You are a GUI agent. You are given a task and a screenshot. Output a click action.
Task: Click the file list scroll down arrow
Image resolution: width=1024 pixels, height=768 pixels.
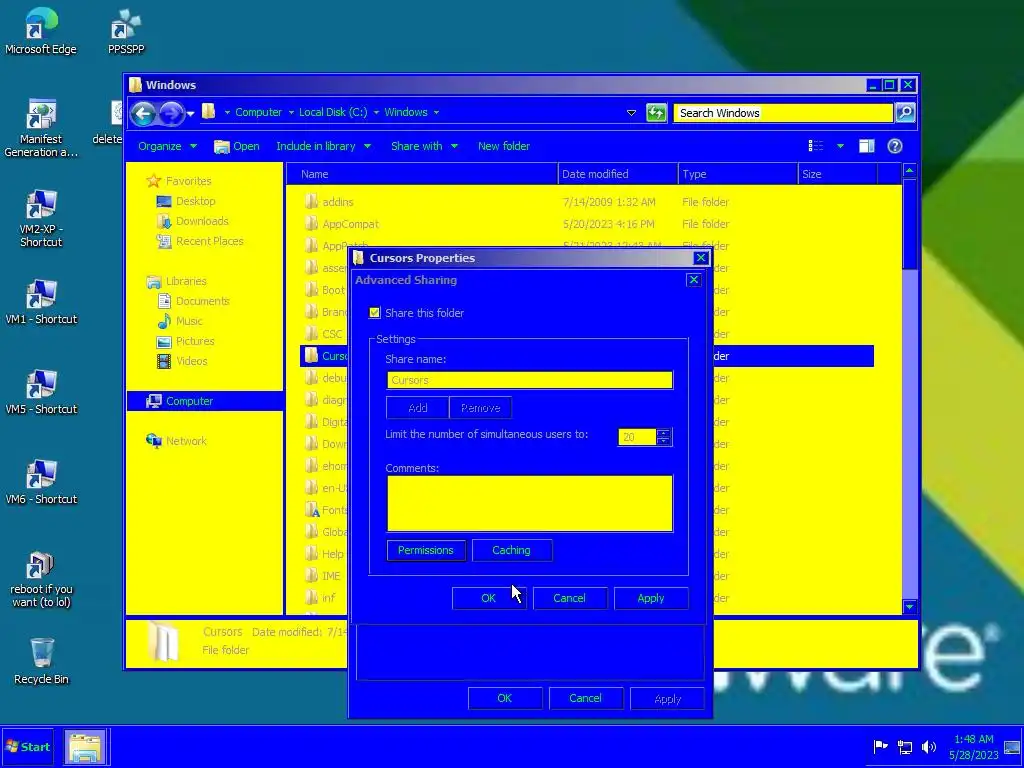(909, 607)
